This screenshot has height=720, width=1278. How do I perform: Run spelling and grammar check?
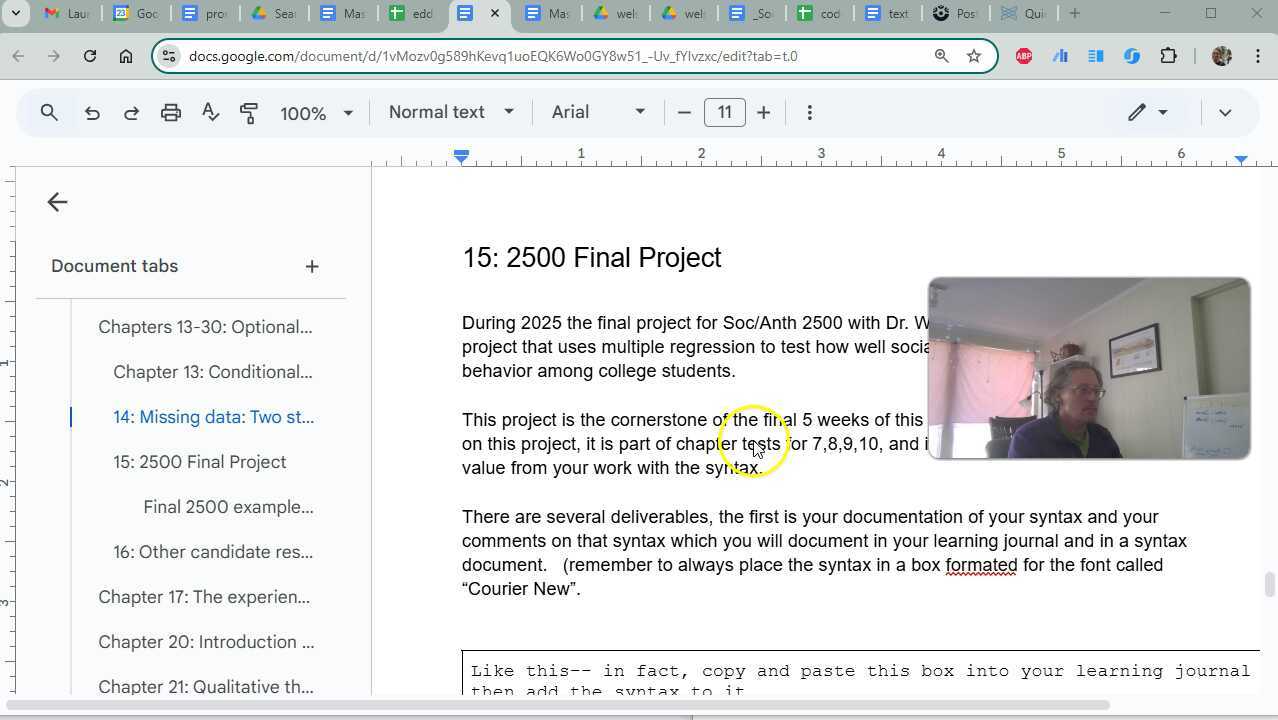coord(210,113)
